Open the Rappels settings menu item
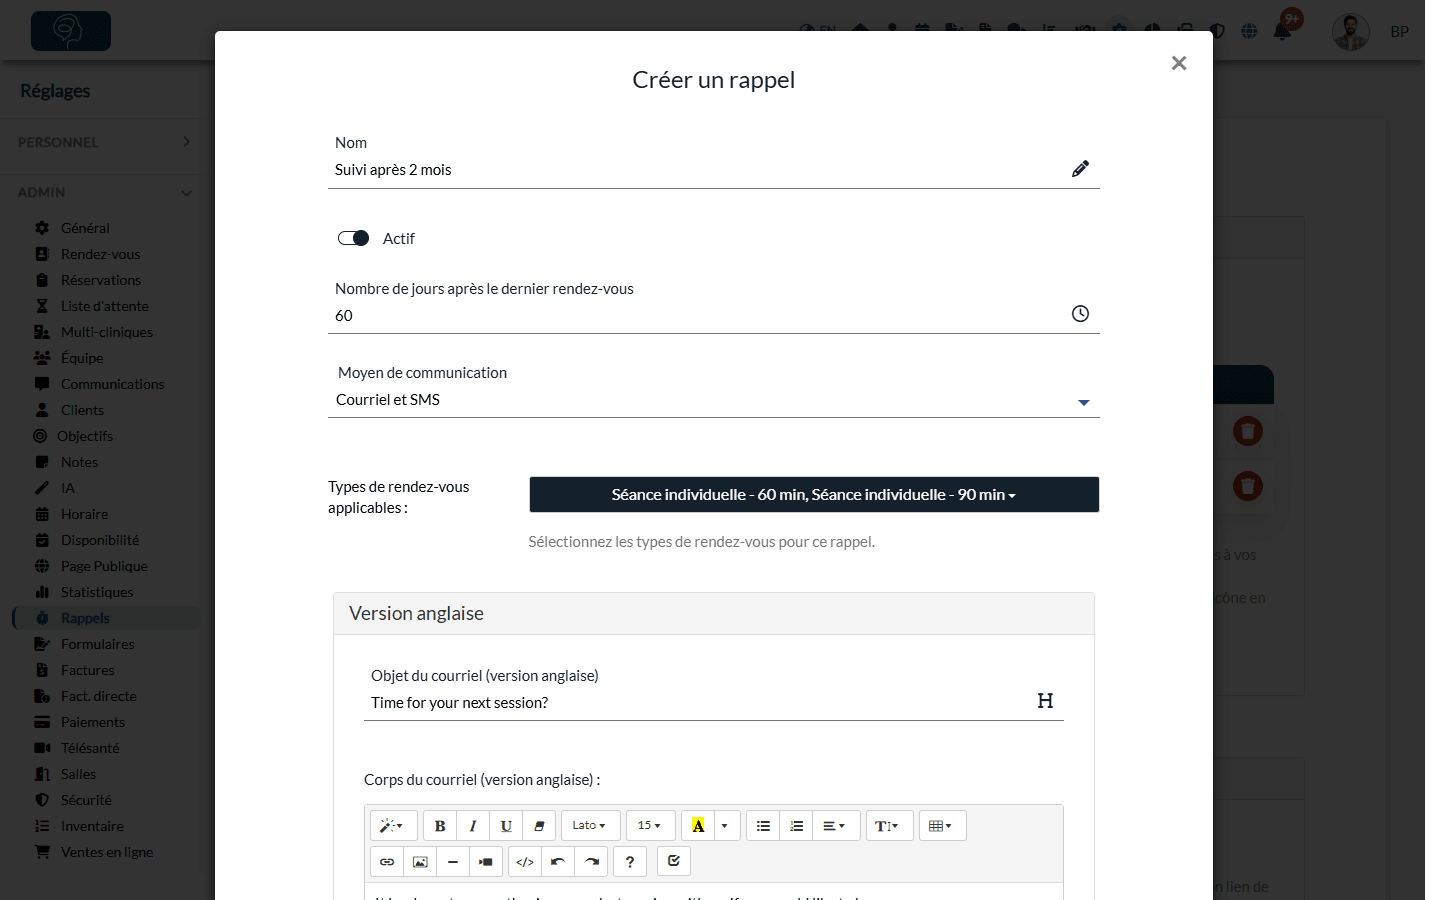The width and height of the screenshot is (1440, 900). click(x=106, y=618)
